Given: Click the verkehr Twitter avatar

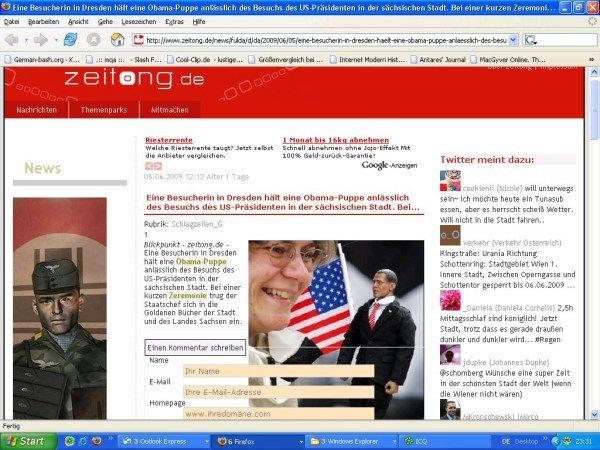Looking at the screenshot, I should [450, 235].
